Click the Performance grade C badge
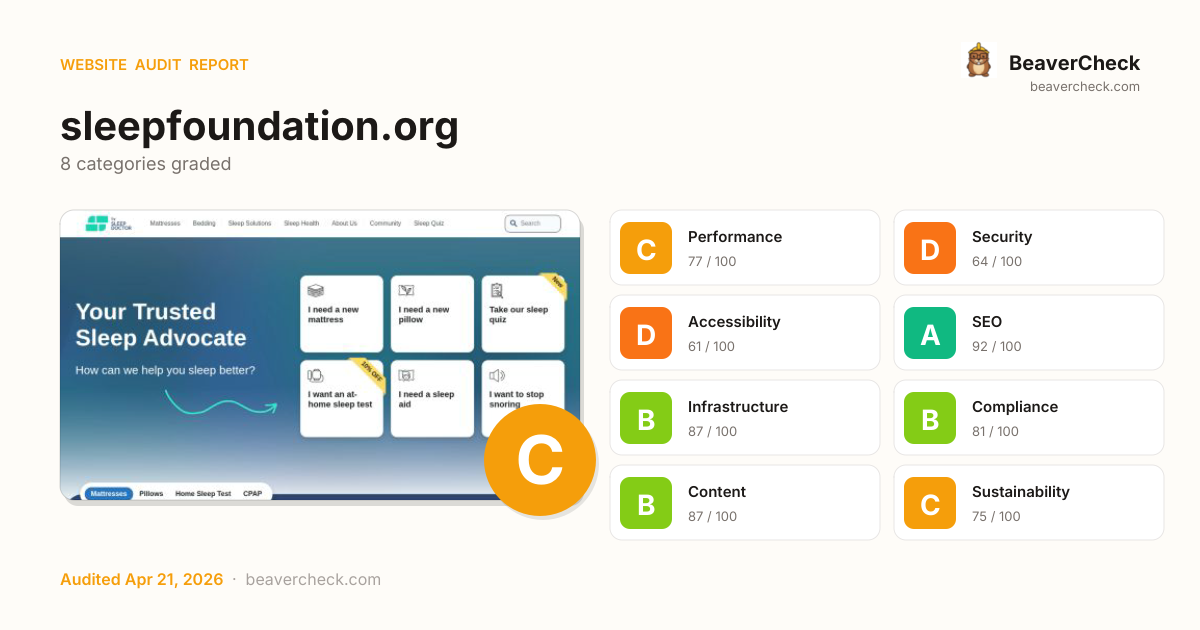Image resolution: width=1200 pixels, height=630 pixels. tap(646, 248)
